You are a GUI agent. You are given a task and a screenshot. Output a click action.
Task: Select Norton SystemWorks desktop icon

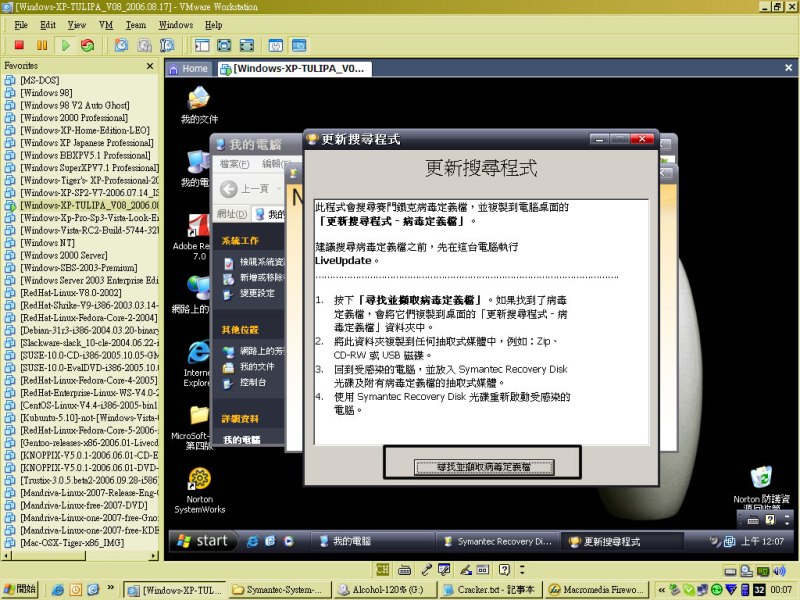199,490
